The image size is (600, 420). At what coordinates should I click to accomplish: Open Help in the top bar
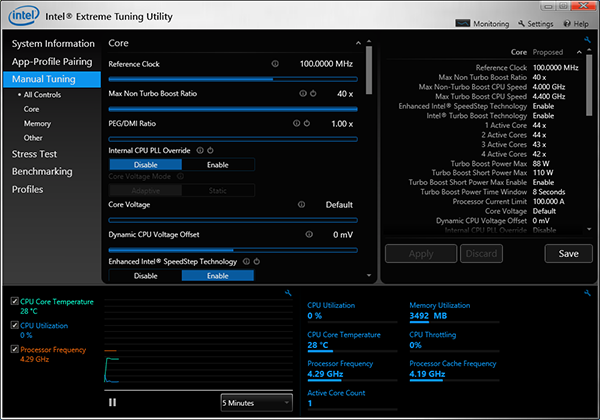pyautogui.click(x=576, y=23)
